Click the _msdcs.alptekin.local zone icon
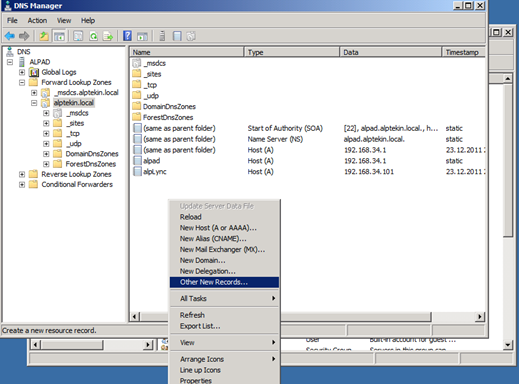Viewport: 519px width, 384px height. [46, 92]
